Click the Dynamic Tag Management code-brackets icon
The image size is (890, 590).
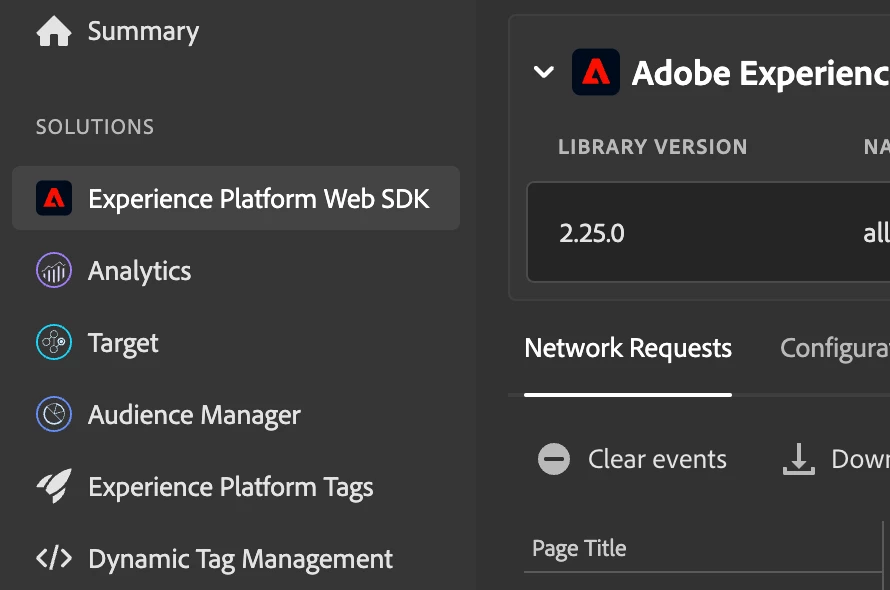click(54, 559)
